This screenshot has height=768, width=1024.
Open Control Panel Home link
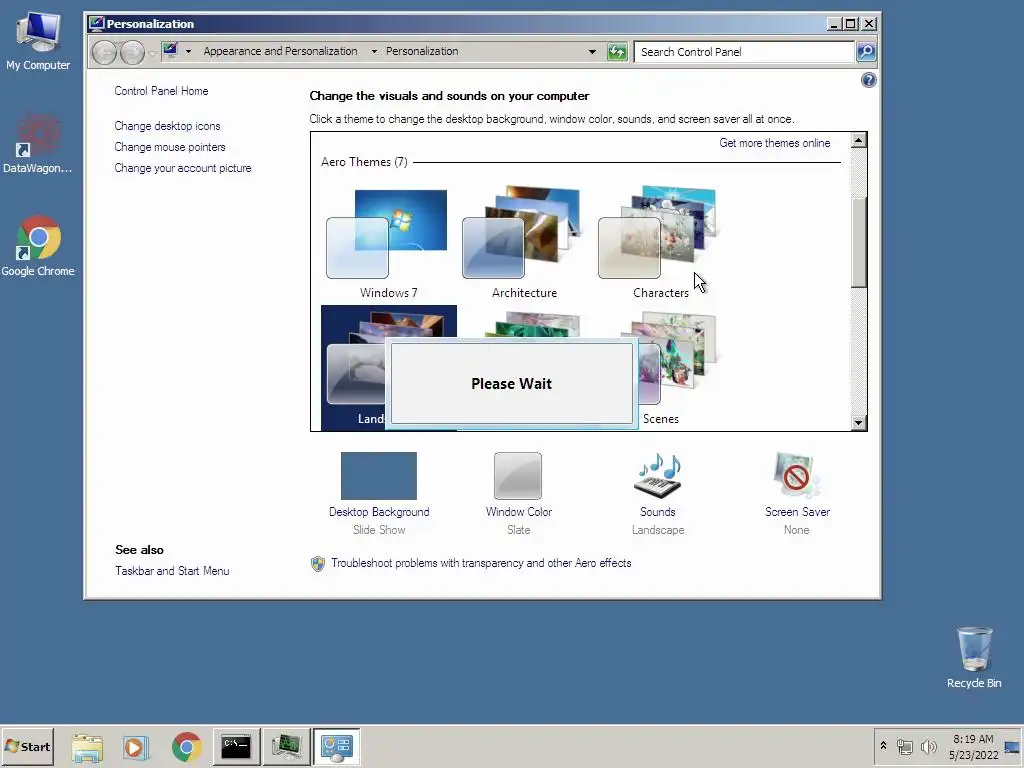161,91
